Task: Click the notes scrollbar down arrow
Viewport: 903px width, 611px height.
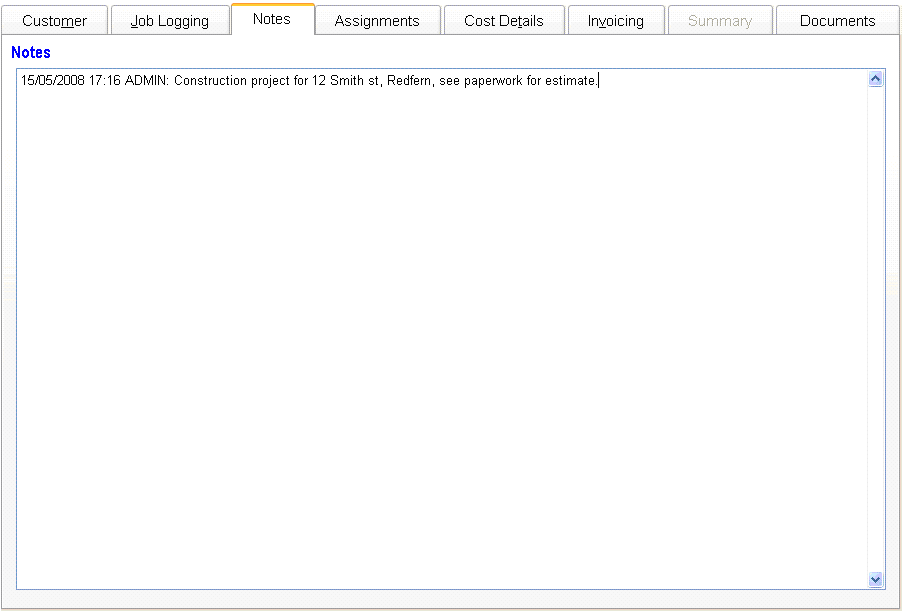Action: click(876, 579)
